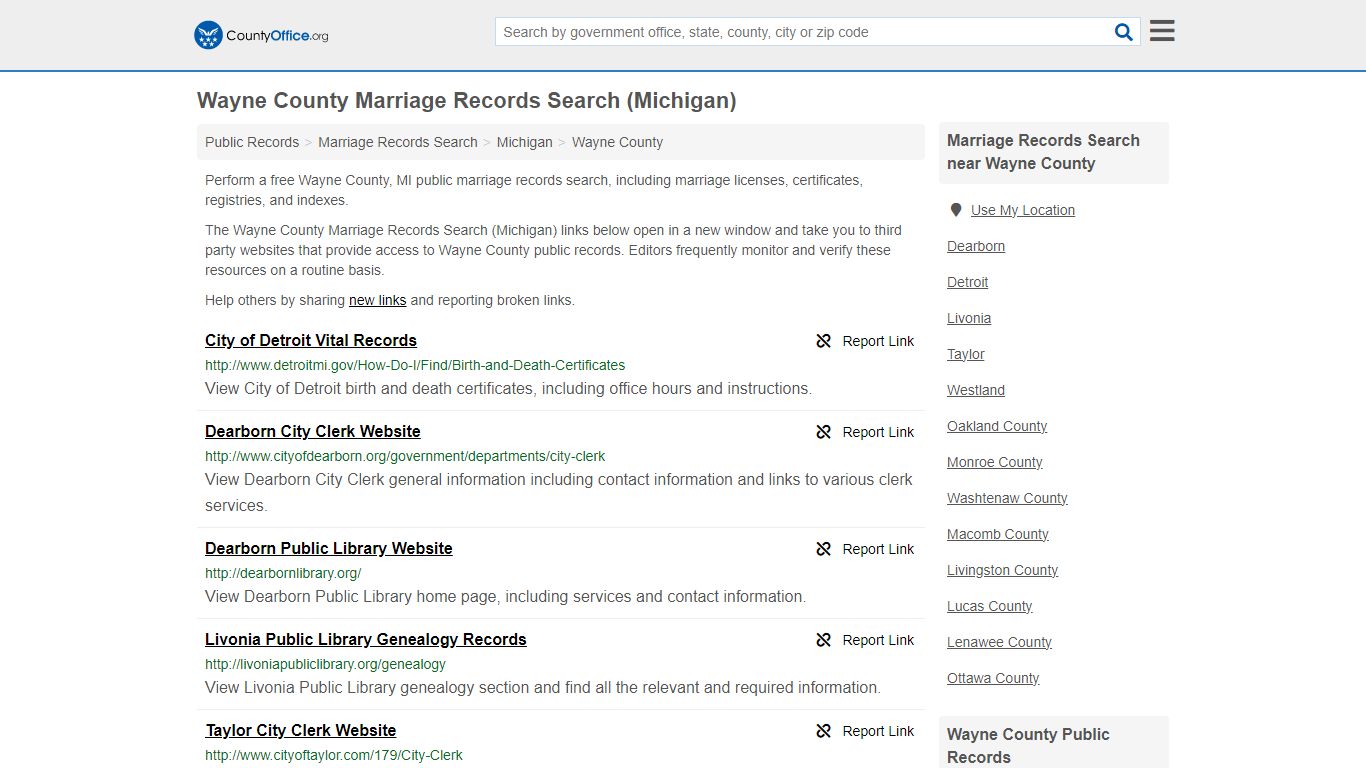Open City of Detroit Vital Records
1366x768 pixels.
311,340
